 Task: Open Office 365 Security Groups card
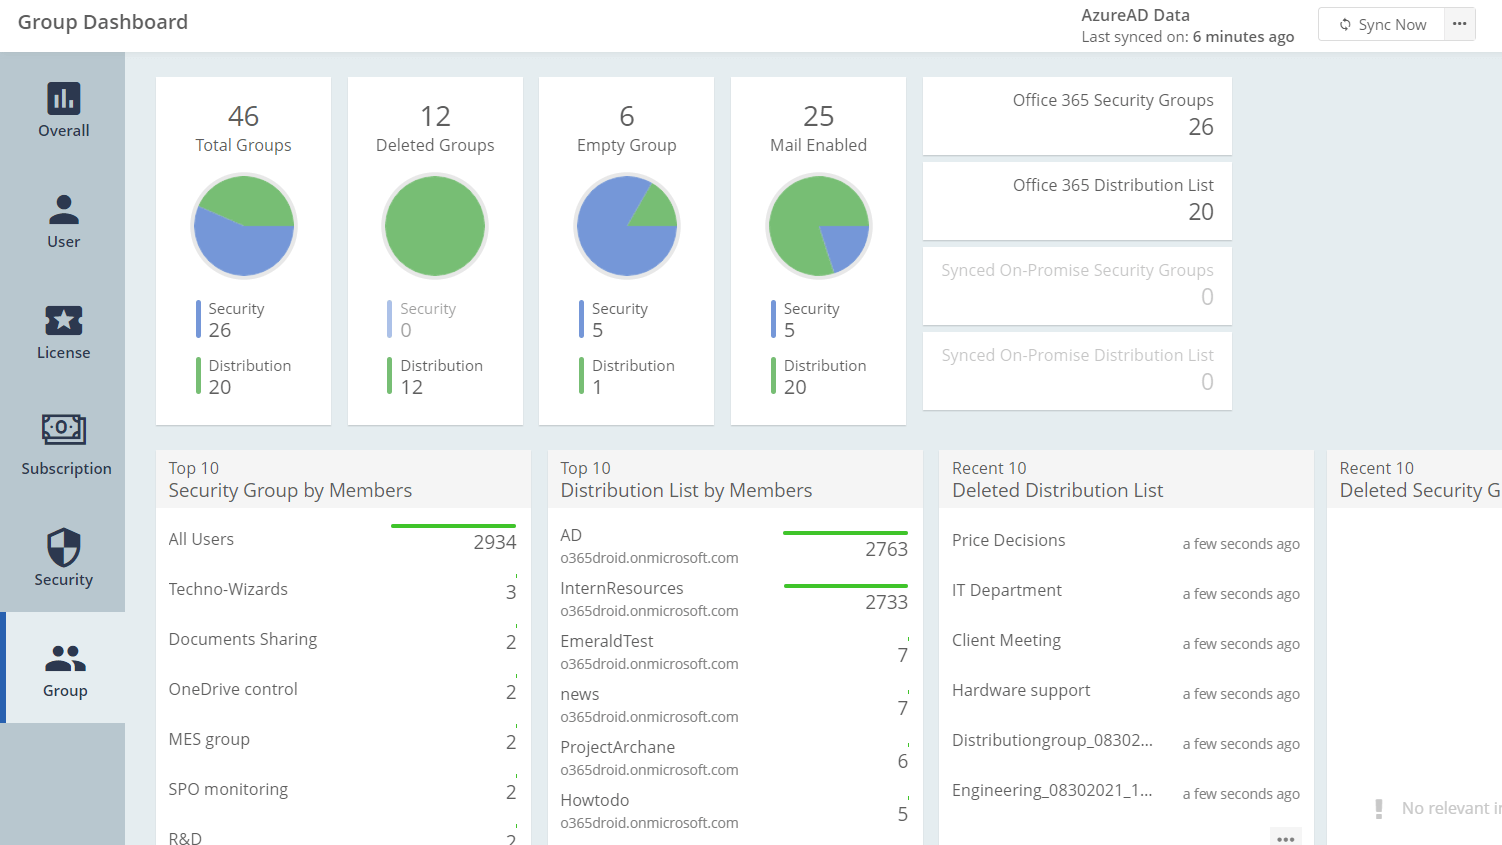[x=1077, y=116]
